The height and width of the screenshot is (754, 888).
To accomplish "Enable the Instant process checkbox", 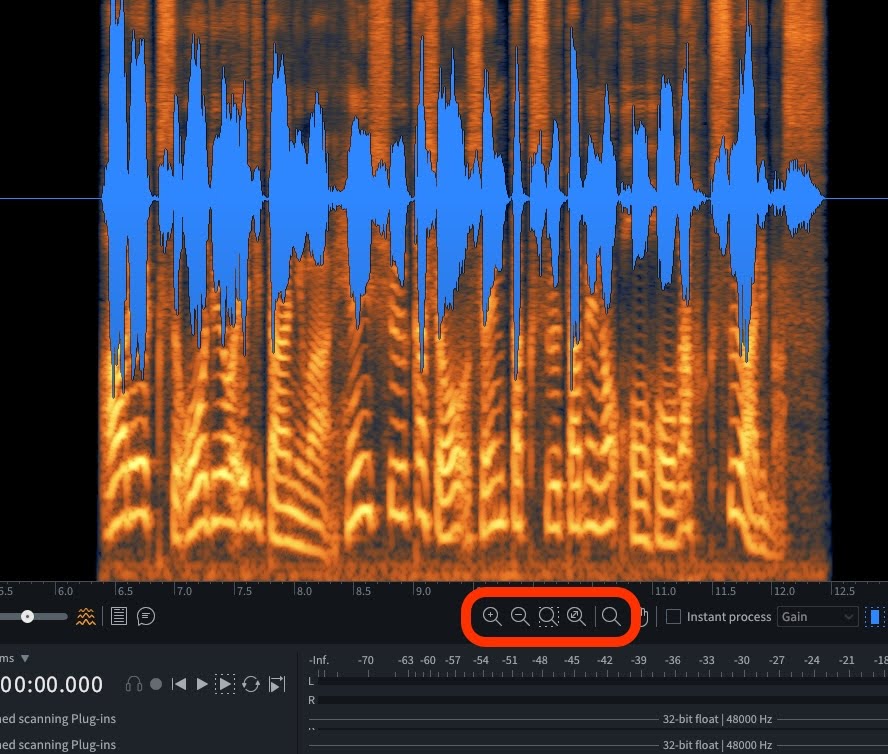I will point(673,617).
